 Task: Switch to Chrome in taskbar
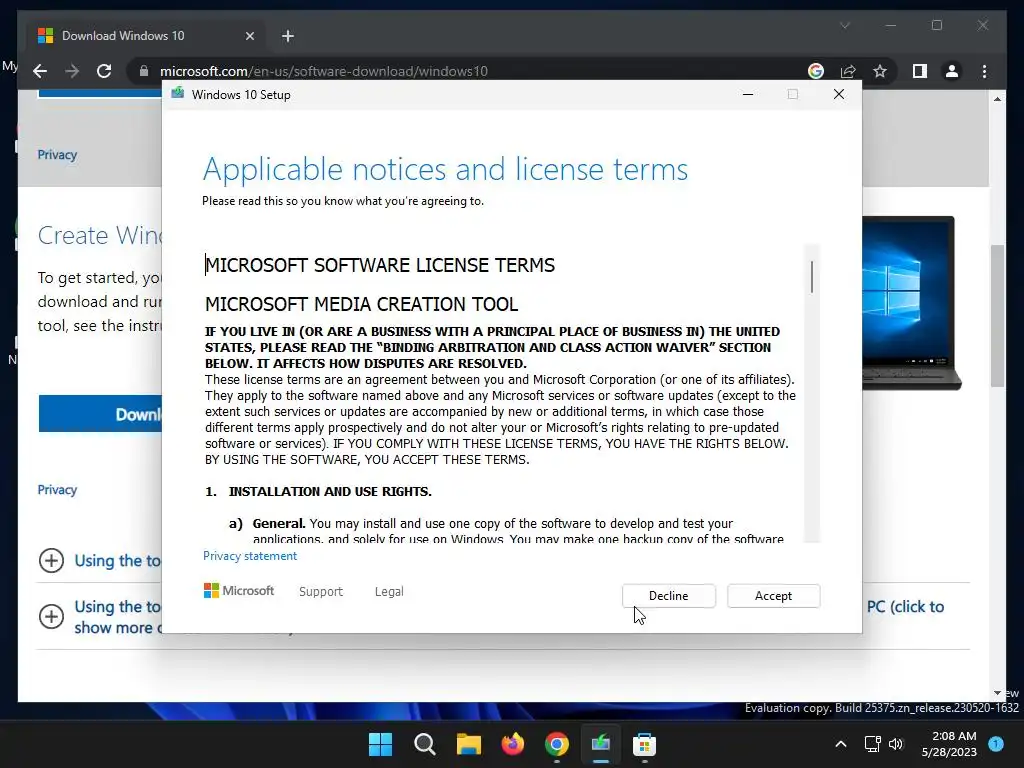click(x=556, y=744)
